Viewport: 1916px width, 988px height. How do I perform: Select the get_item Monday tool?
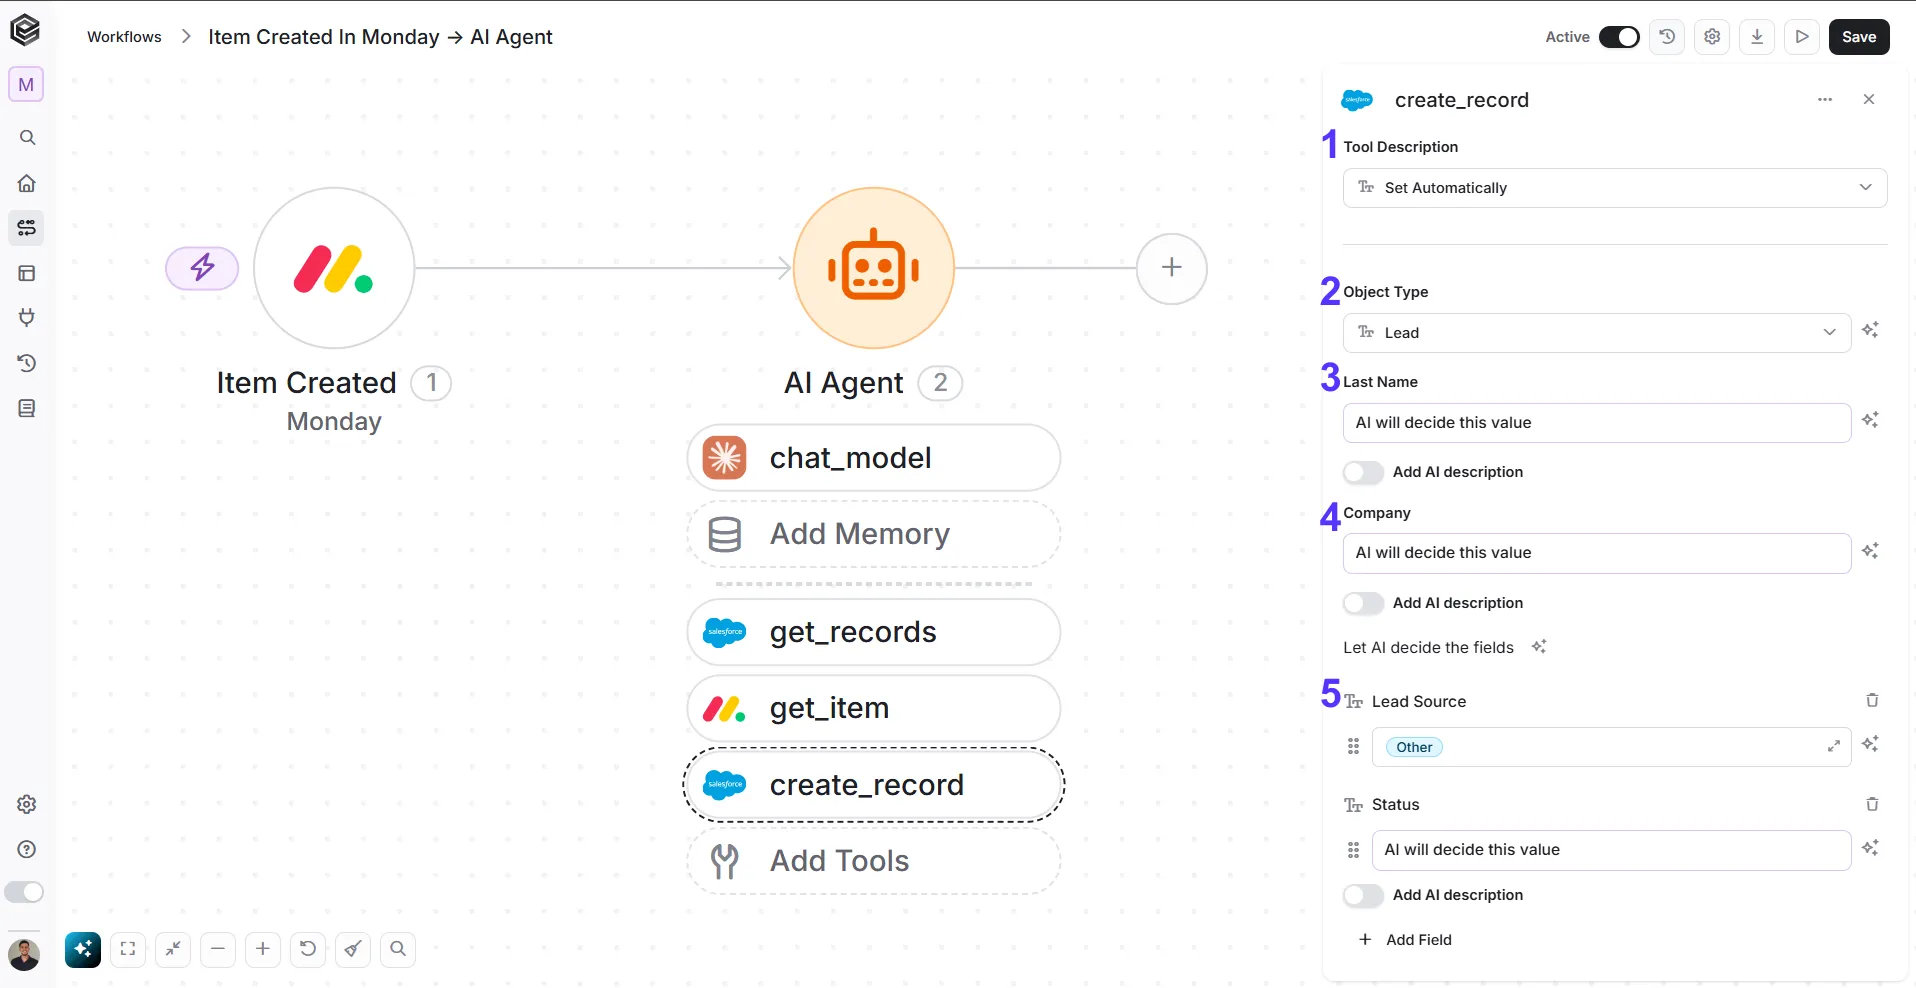(874, 708)
